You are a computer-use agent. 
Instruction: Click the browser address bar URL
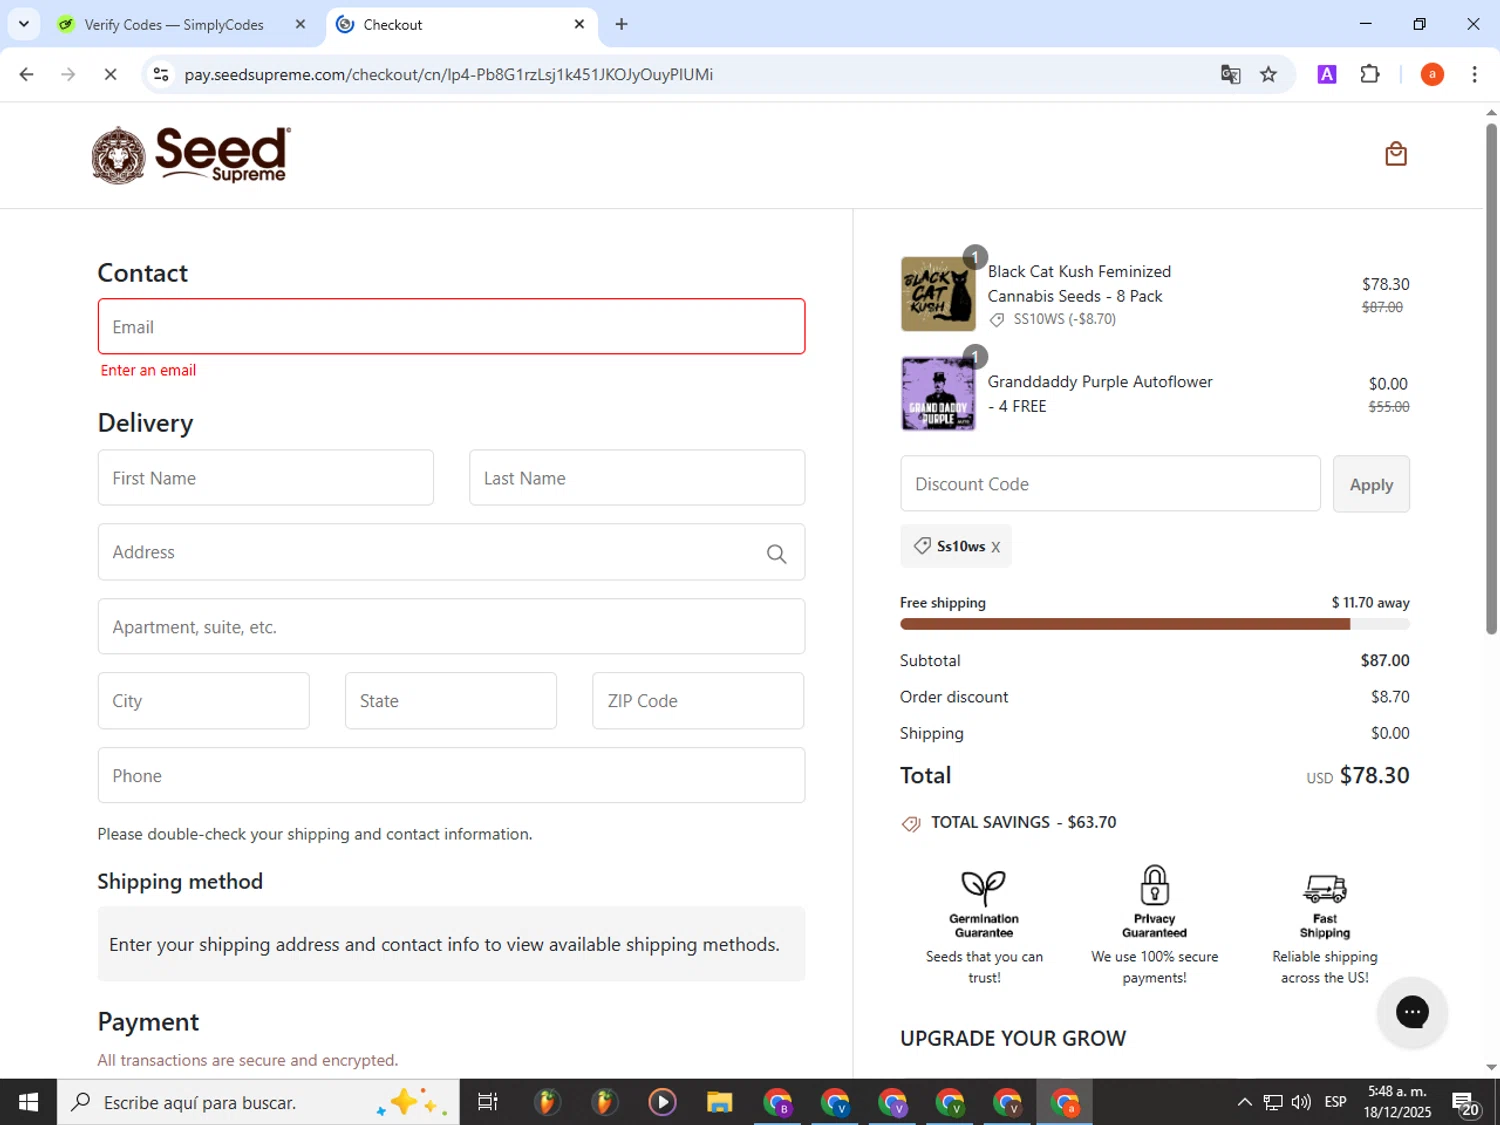click(449, 75)
